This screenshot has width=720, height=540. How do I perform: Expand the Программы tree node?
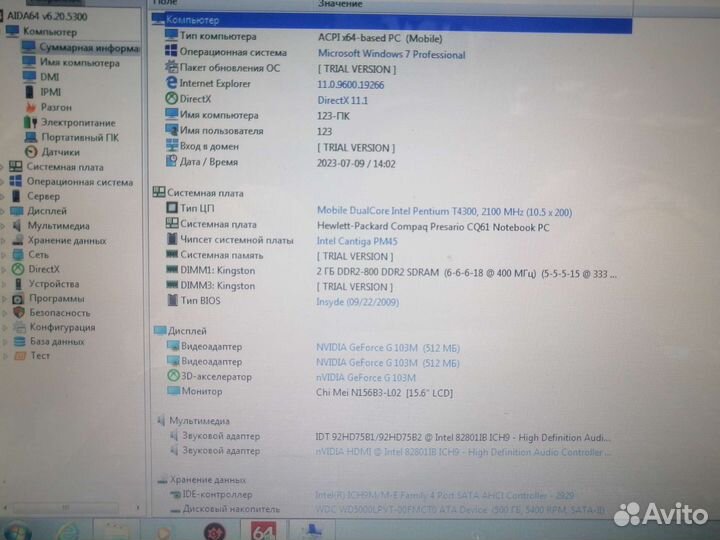(5, 299)
